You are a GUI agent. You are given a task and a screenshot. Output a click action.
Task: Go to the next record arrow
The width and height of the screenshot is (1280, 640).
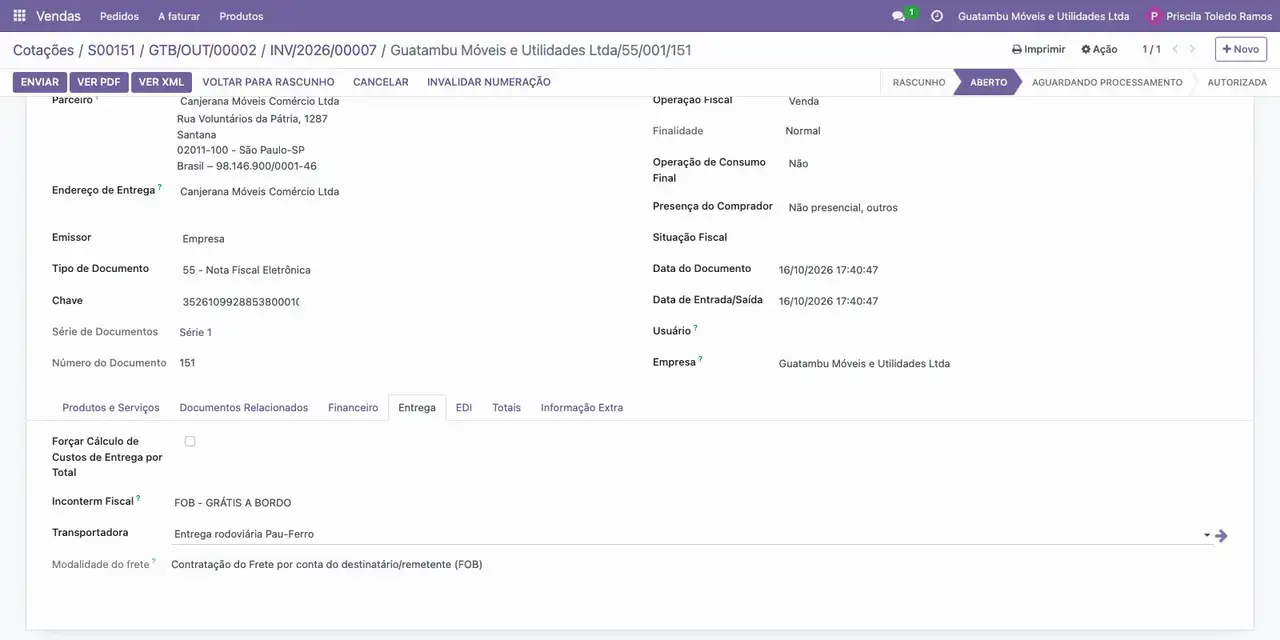click(x=1192, y=49)
